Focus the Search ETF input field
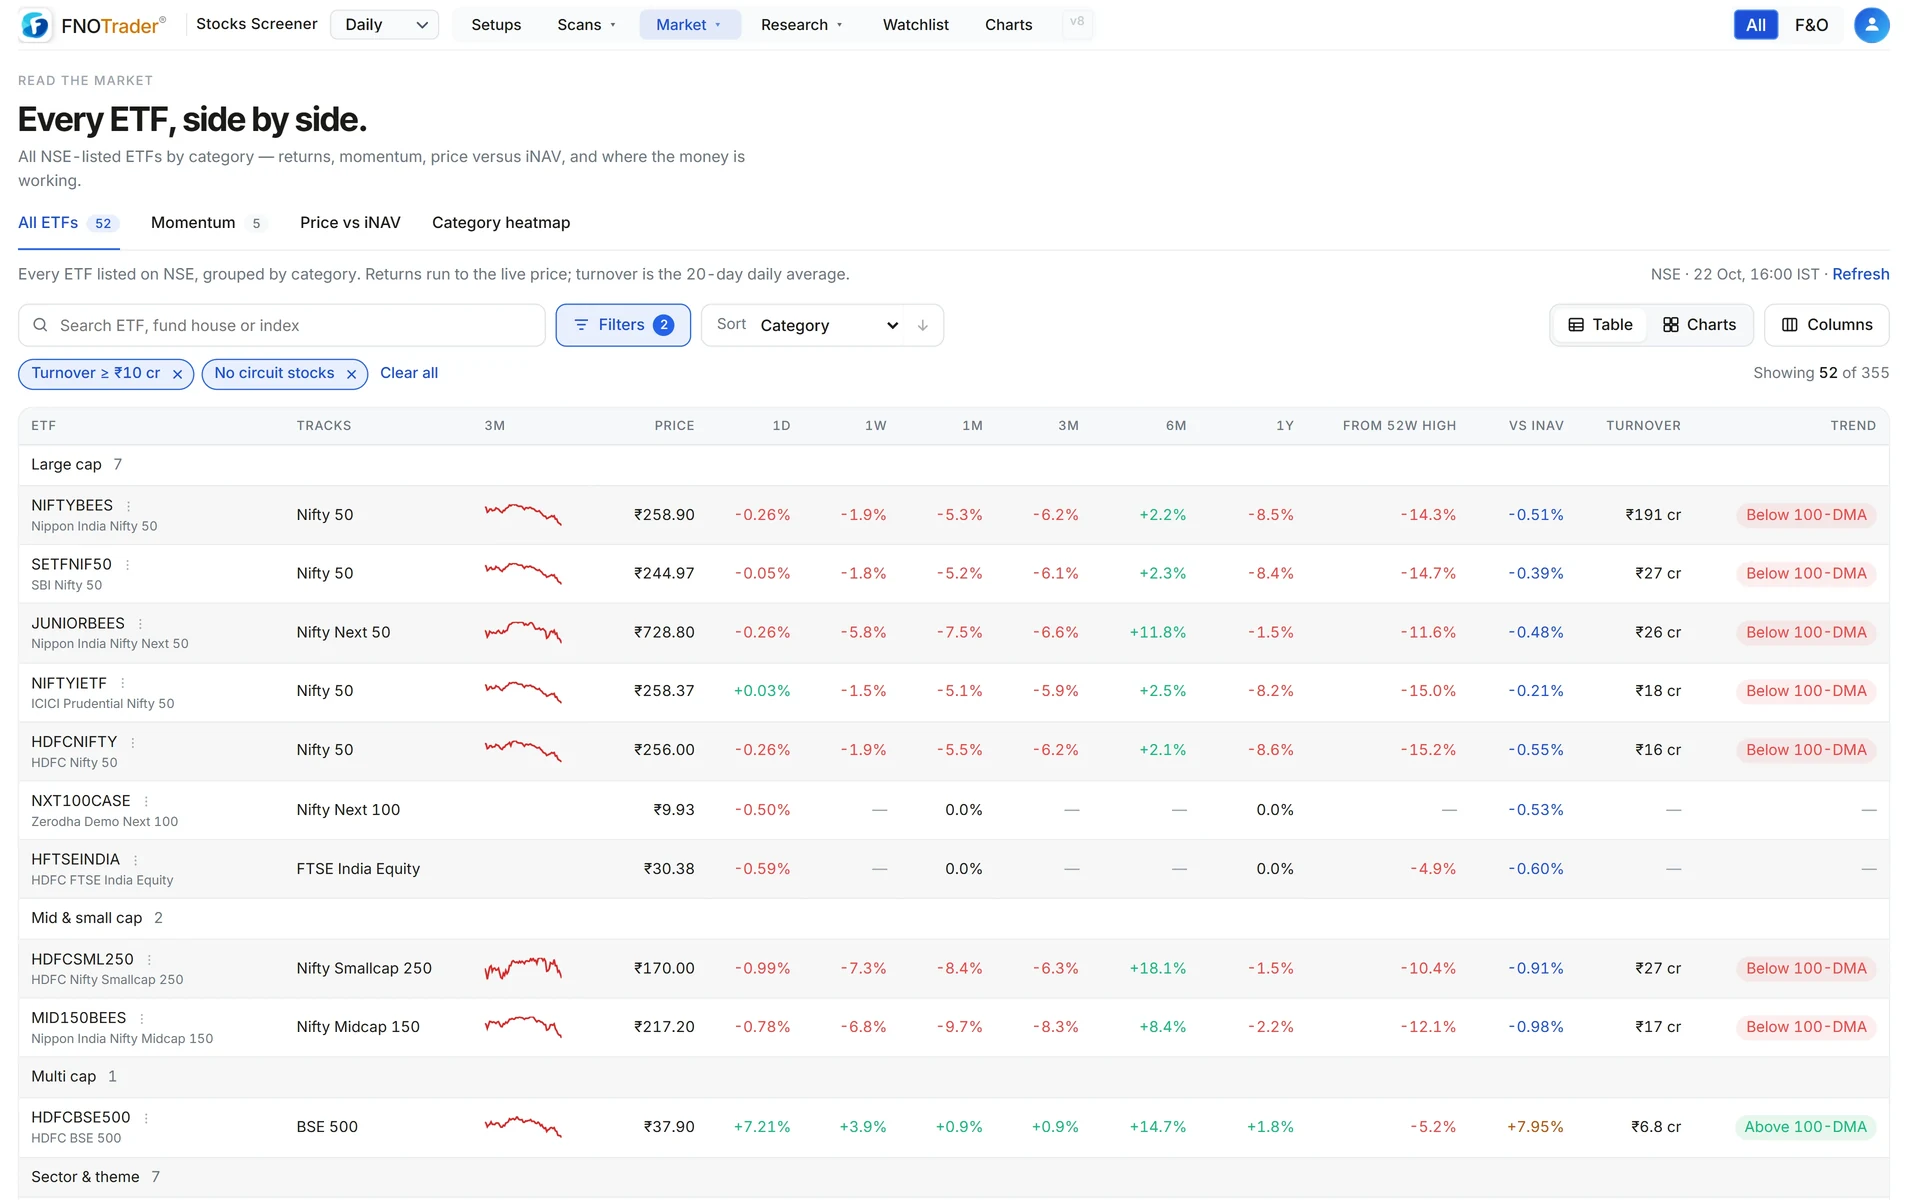This screenshot has height=1200, width=1920. 282,326
